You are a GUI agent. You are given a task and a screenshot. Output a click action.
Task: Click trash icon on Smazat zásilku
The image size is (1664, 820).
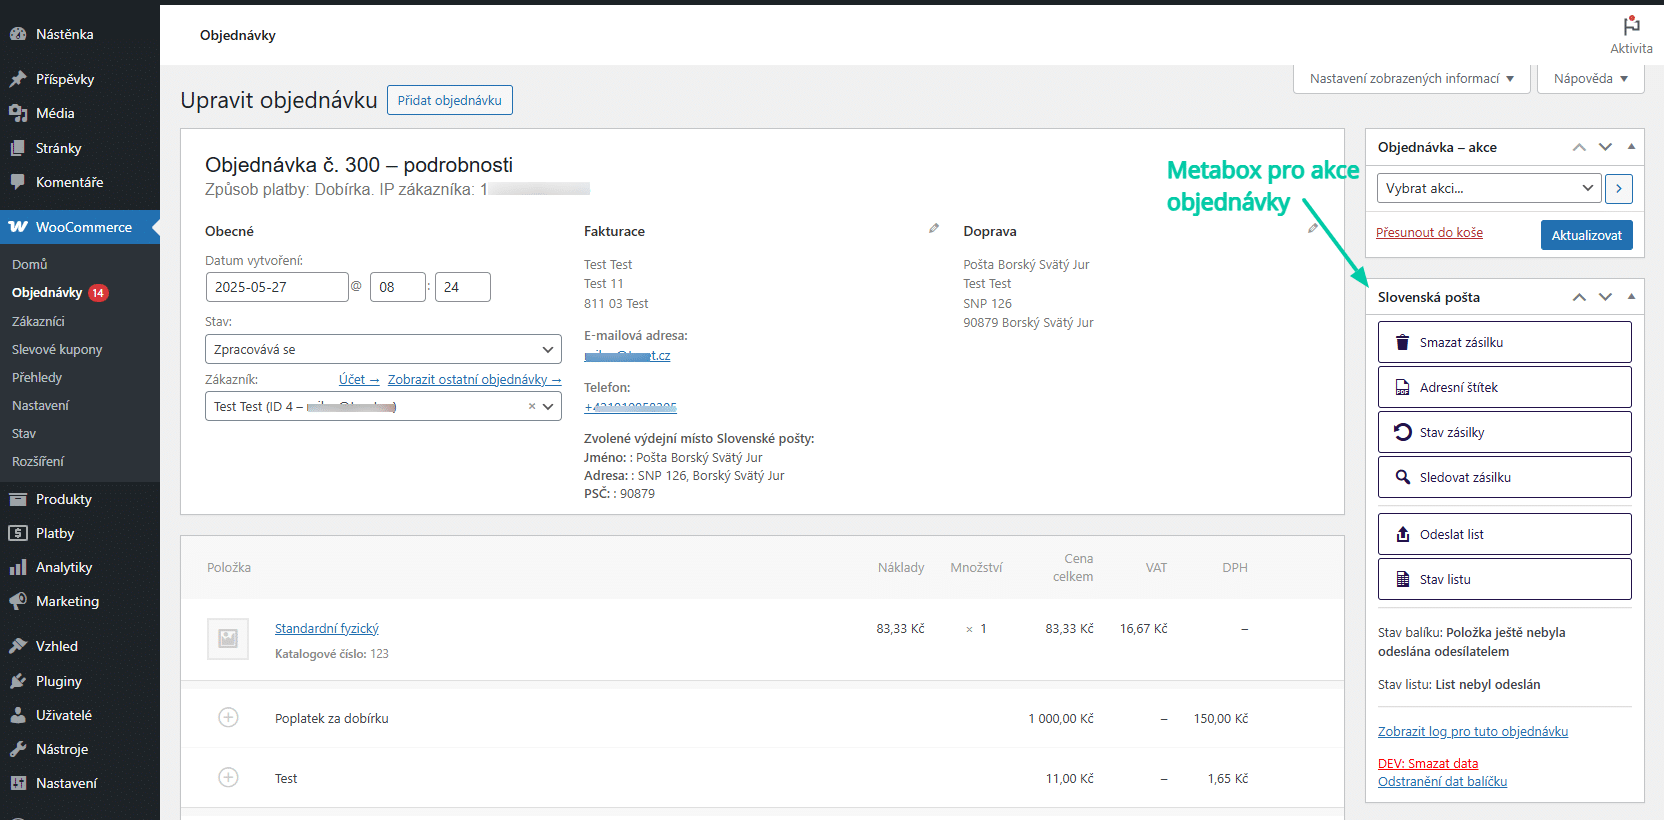point(1403,342)
